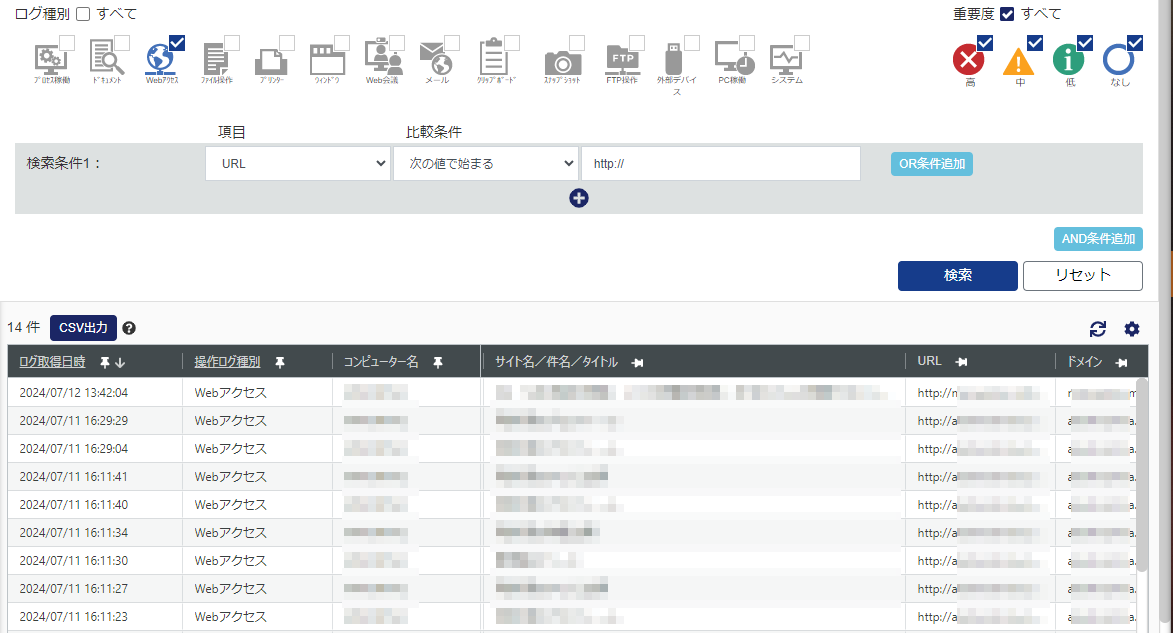Select row dated 2024/07/11 16:29:29
Screen dimensions: 1173x633
coord(572,421)
